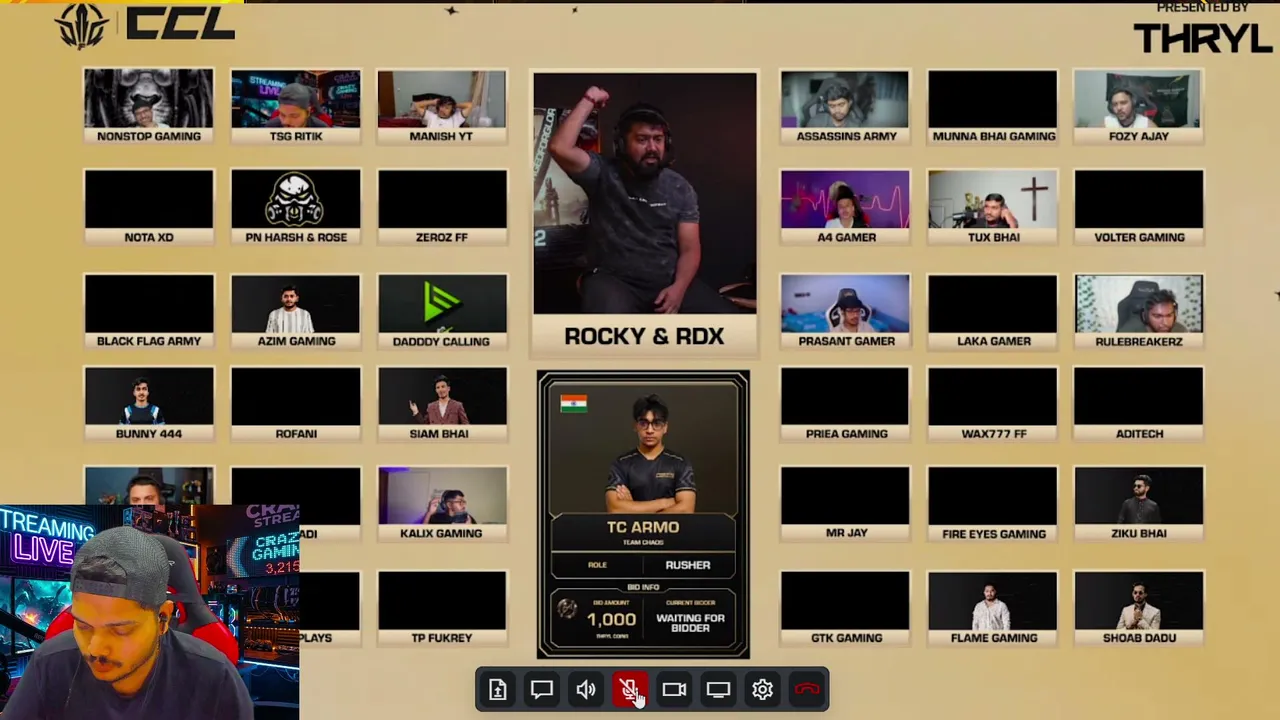
Task: Click the CCL logo
Action: (146, 24)
